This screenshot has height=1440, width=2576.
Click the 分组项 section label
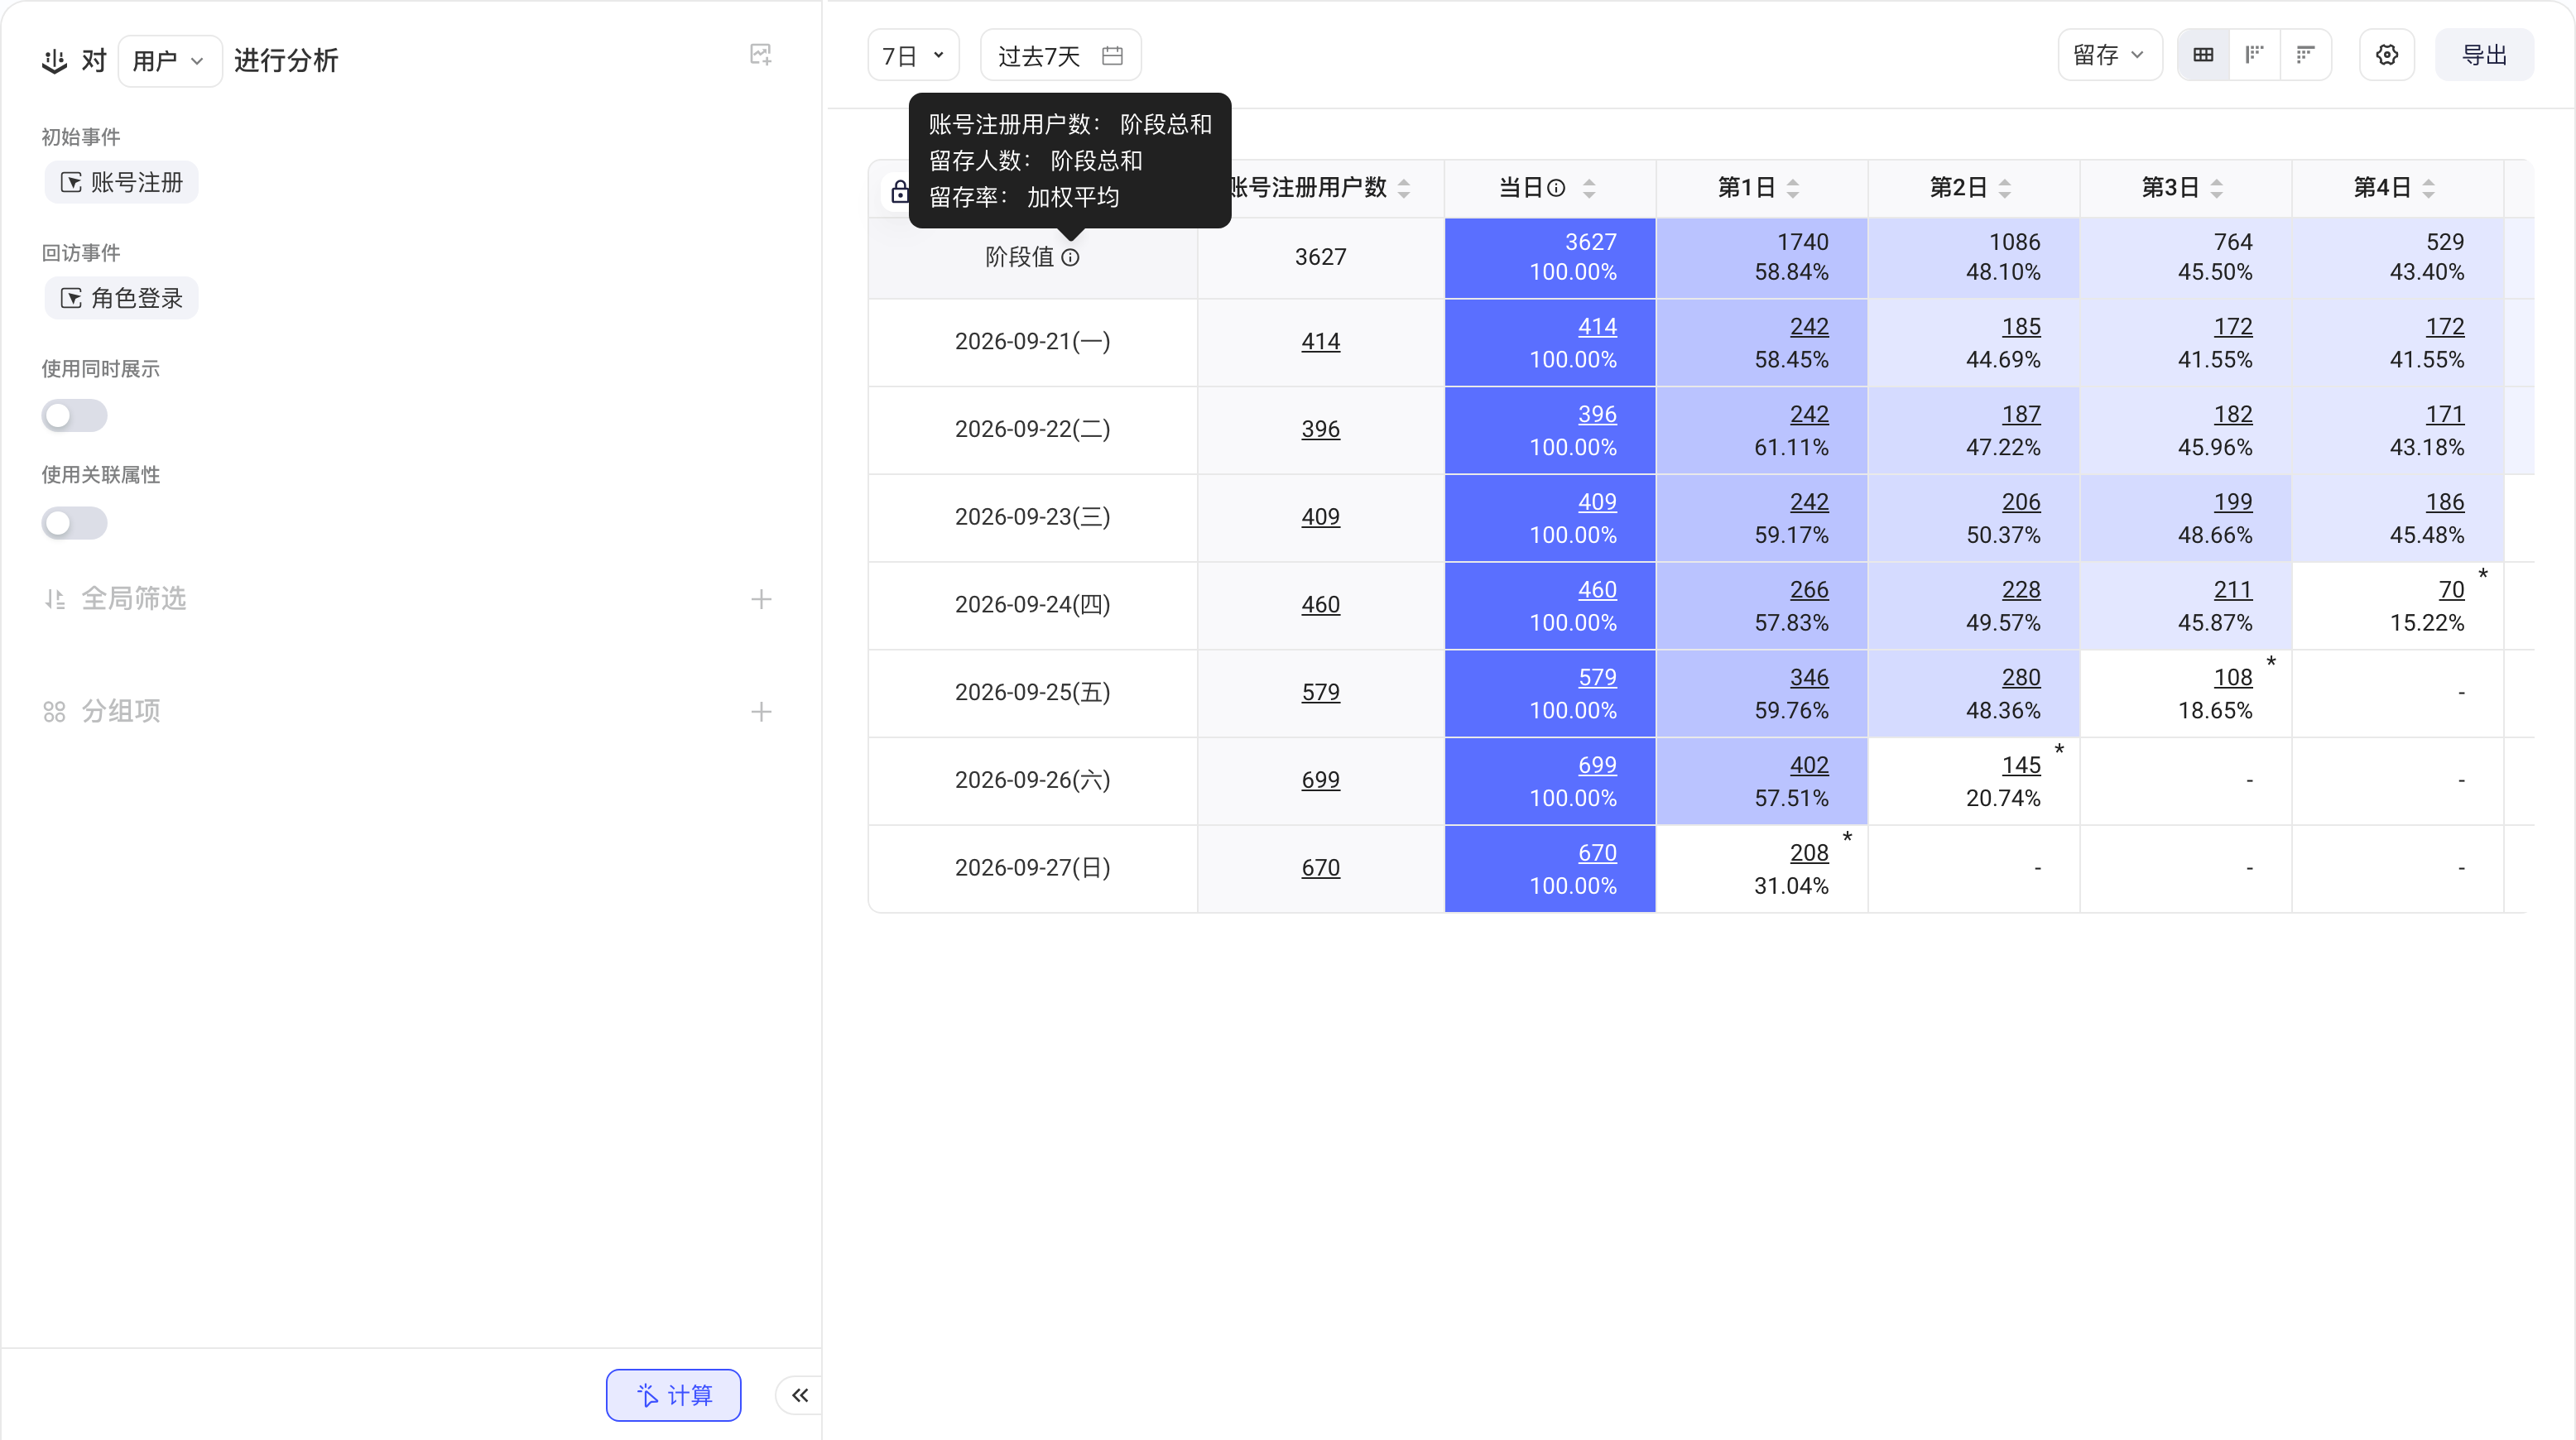pyautogui.click(x=121, y=711)
